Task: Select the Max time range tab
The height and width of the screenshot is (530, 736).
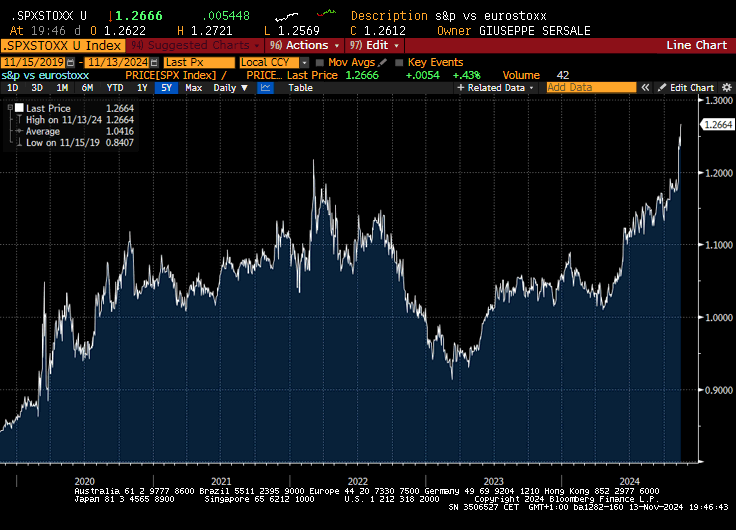Action: coord(193,88)
